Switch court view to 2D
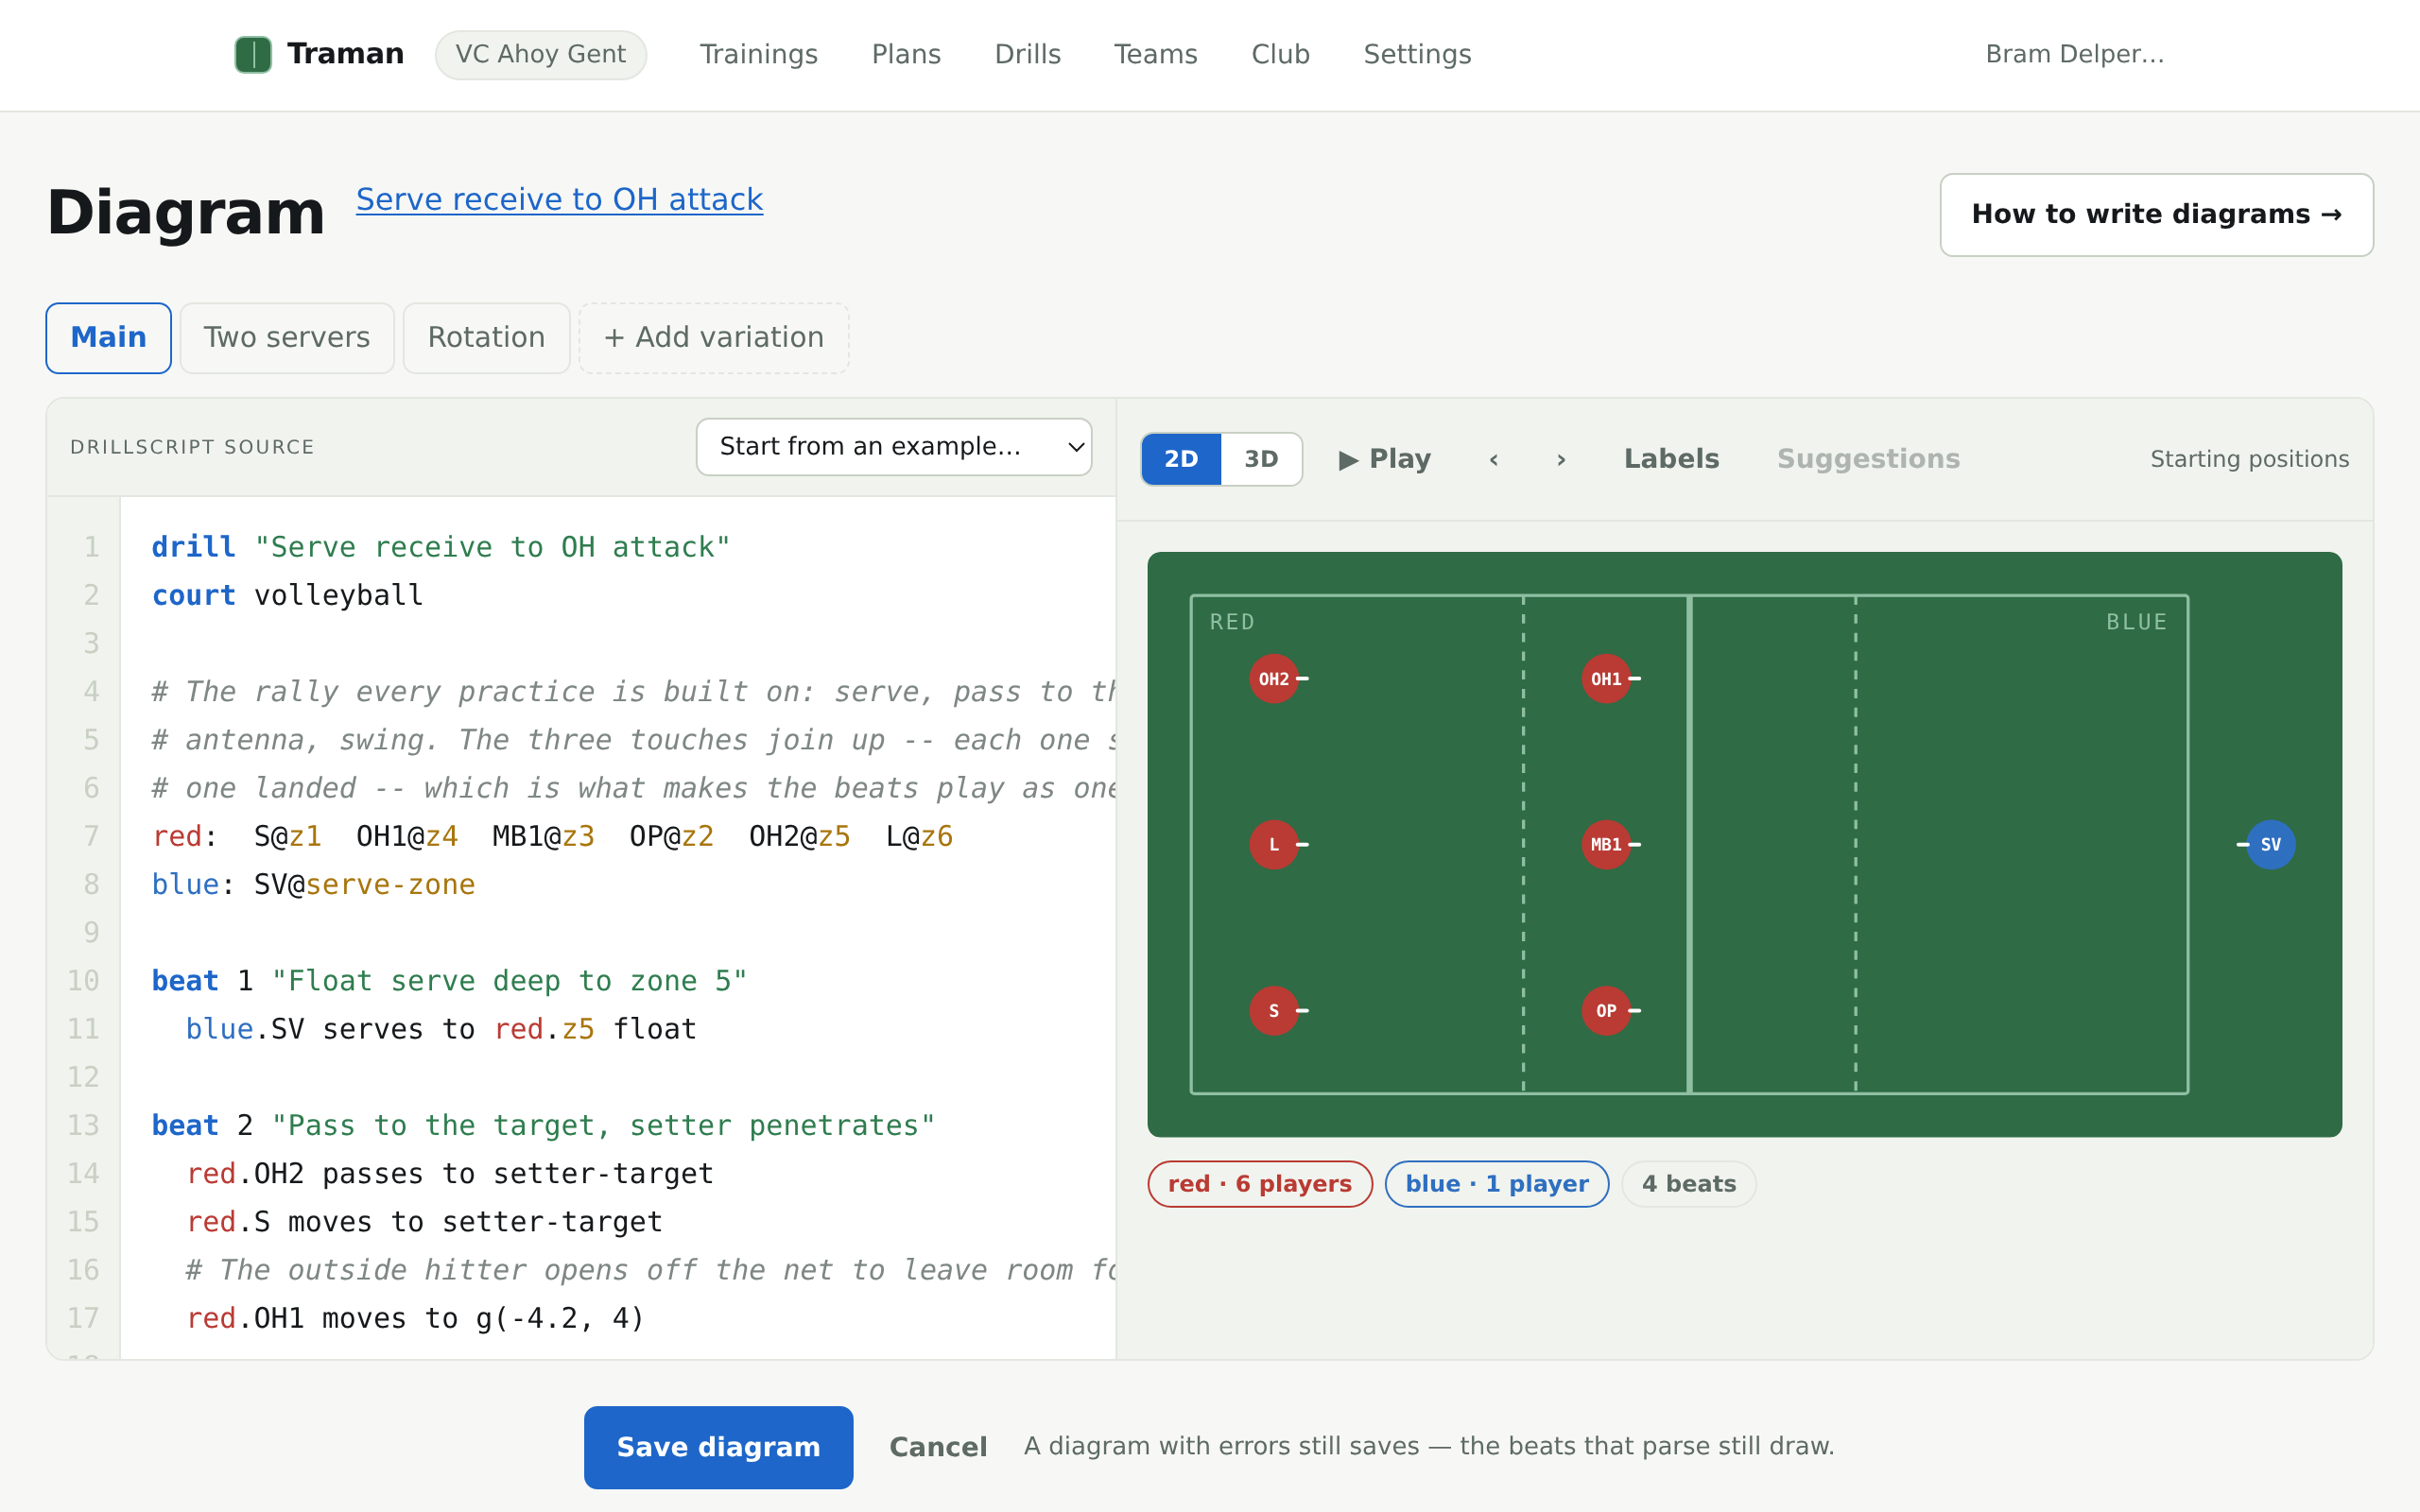2420x1512 pixels. point(1181,459)
